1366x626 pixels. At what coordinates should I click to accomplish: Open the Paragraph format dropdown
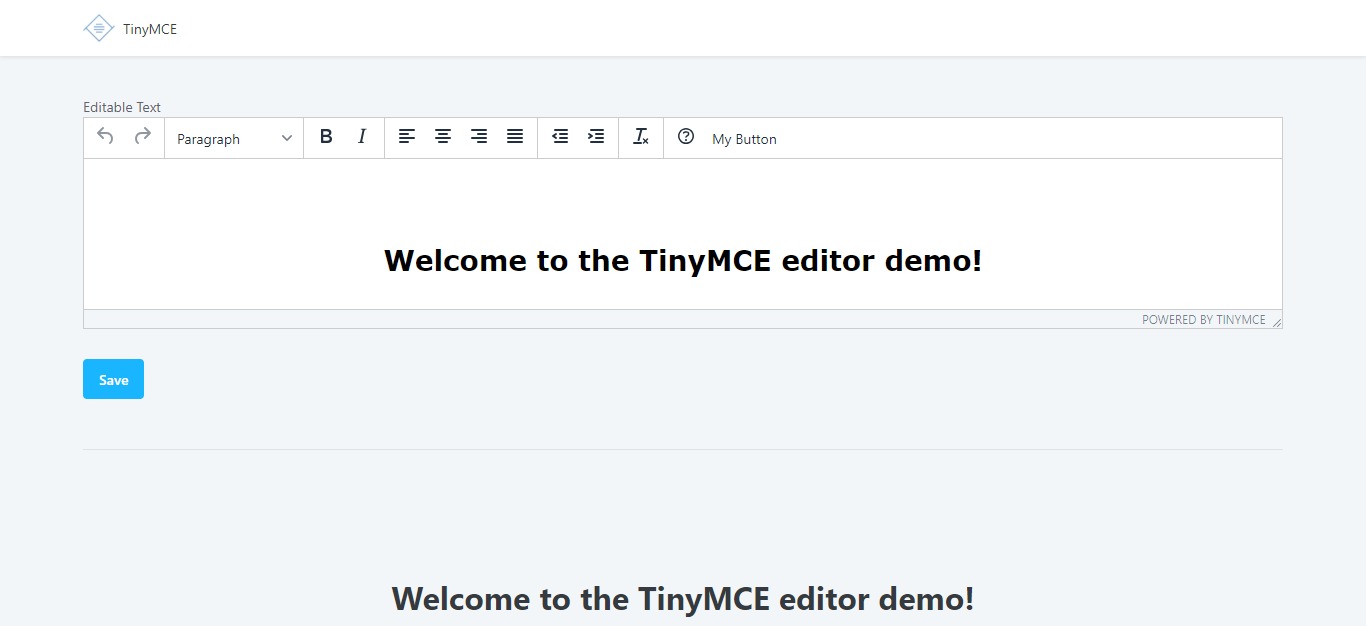click(x=234, y=138)
